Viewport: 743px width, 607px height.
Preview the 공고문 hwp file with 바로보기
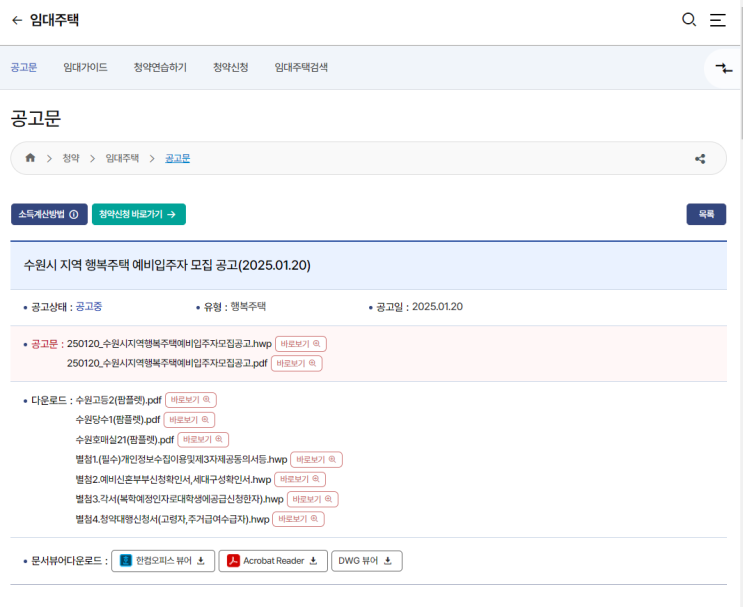click(301, 344)
